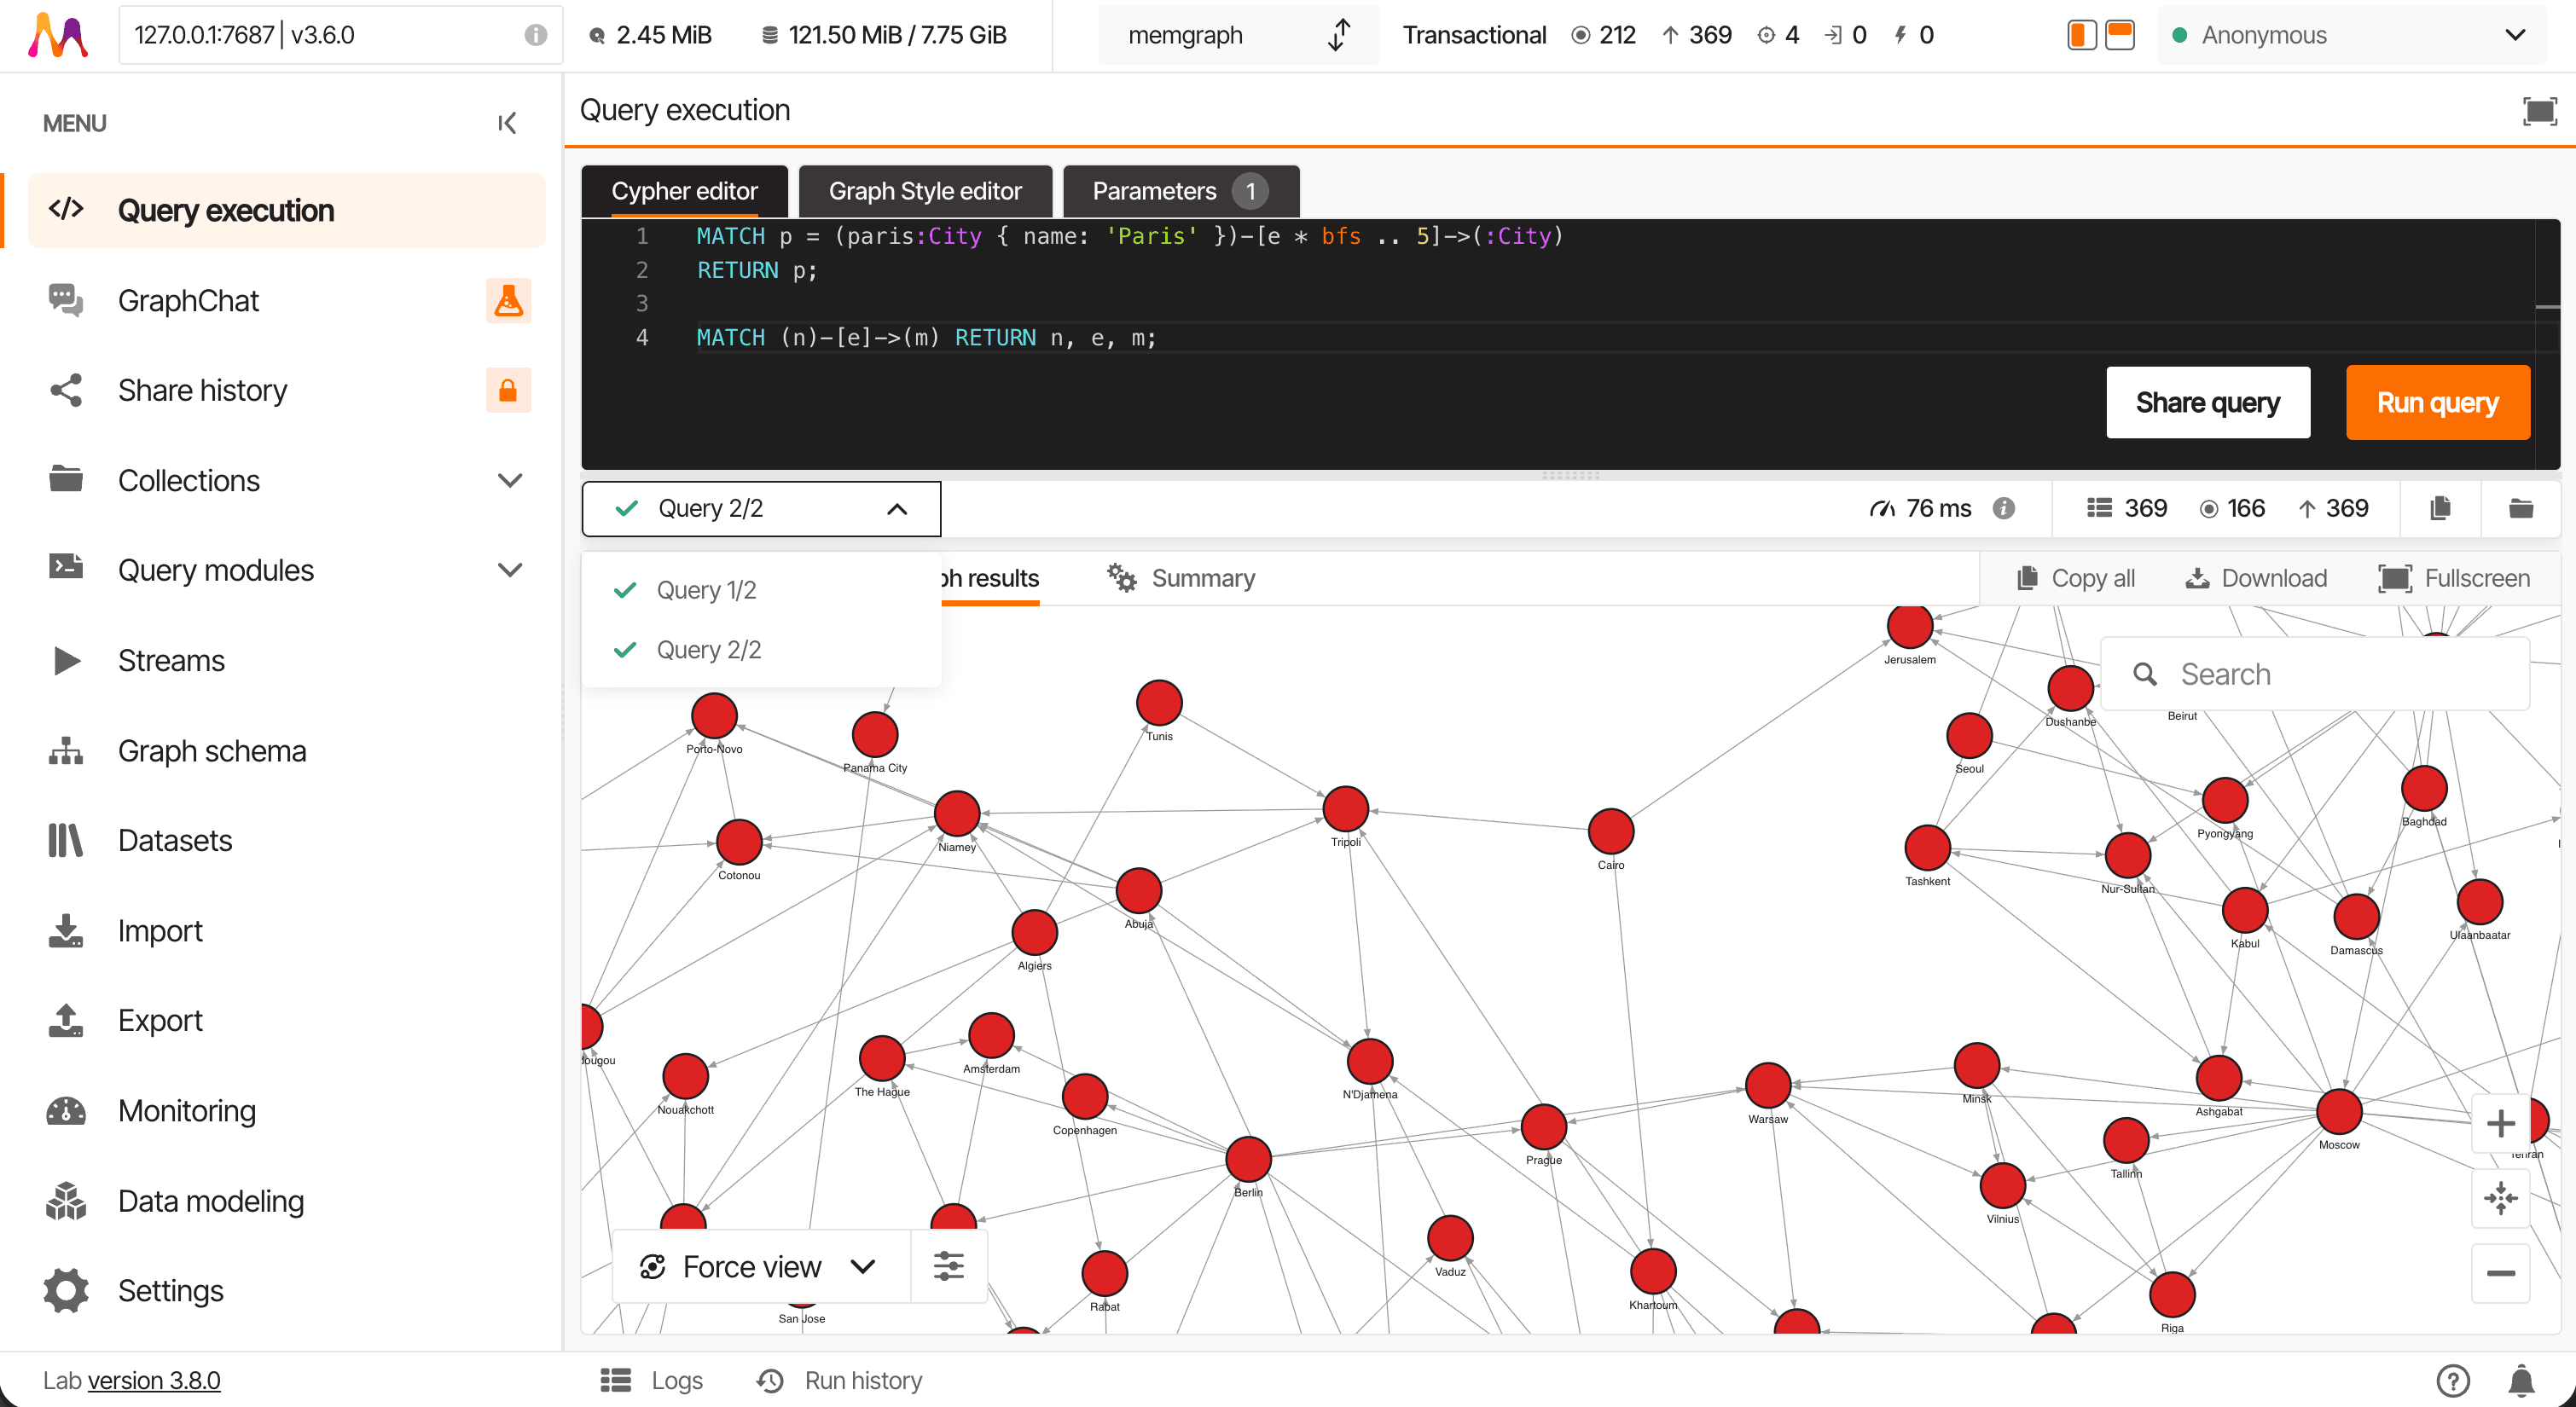Open saved results folder icon

(x=2522, y=508)
